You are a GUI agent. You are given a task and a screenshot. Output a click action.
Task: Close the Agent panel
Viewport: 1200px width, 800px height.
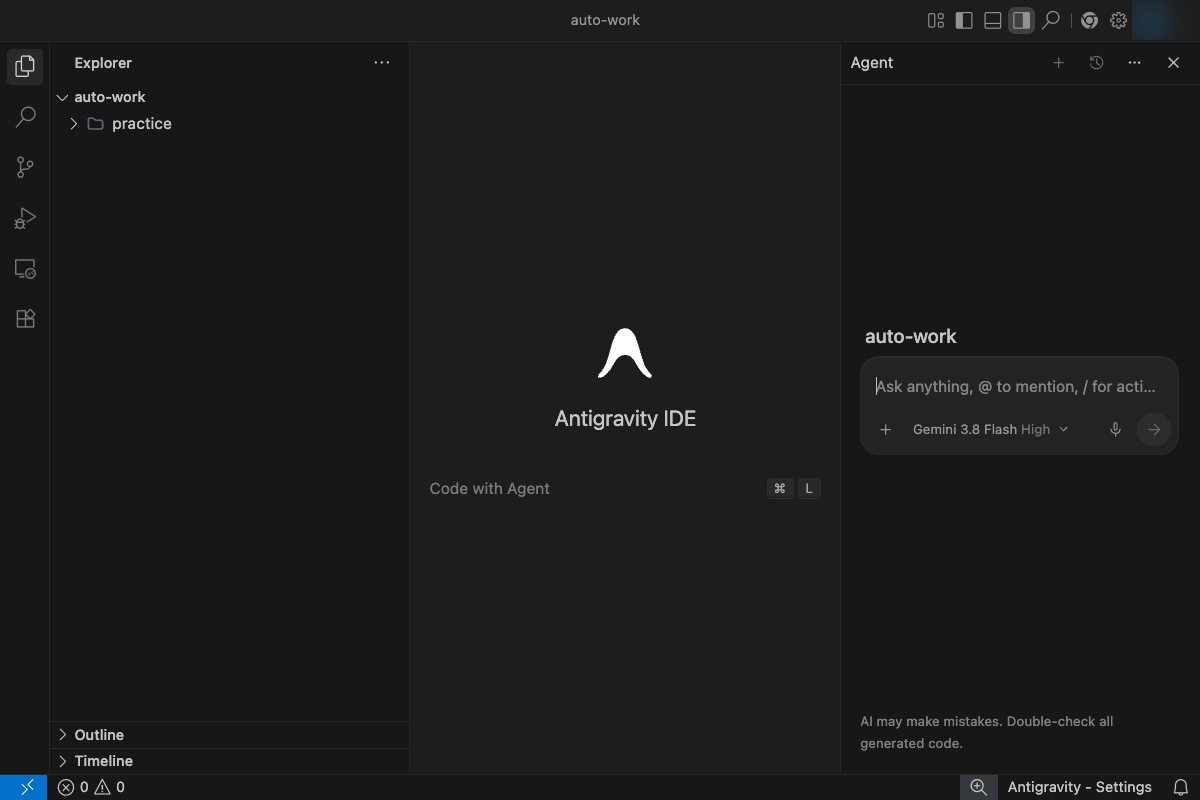coord(1174,62)
